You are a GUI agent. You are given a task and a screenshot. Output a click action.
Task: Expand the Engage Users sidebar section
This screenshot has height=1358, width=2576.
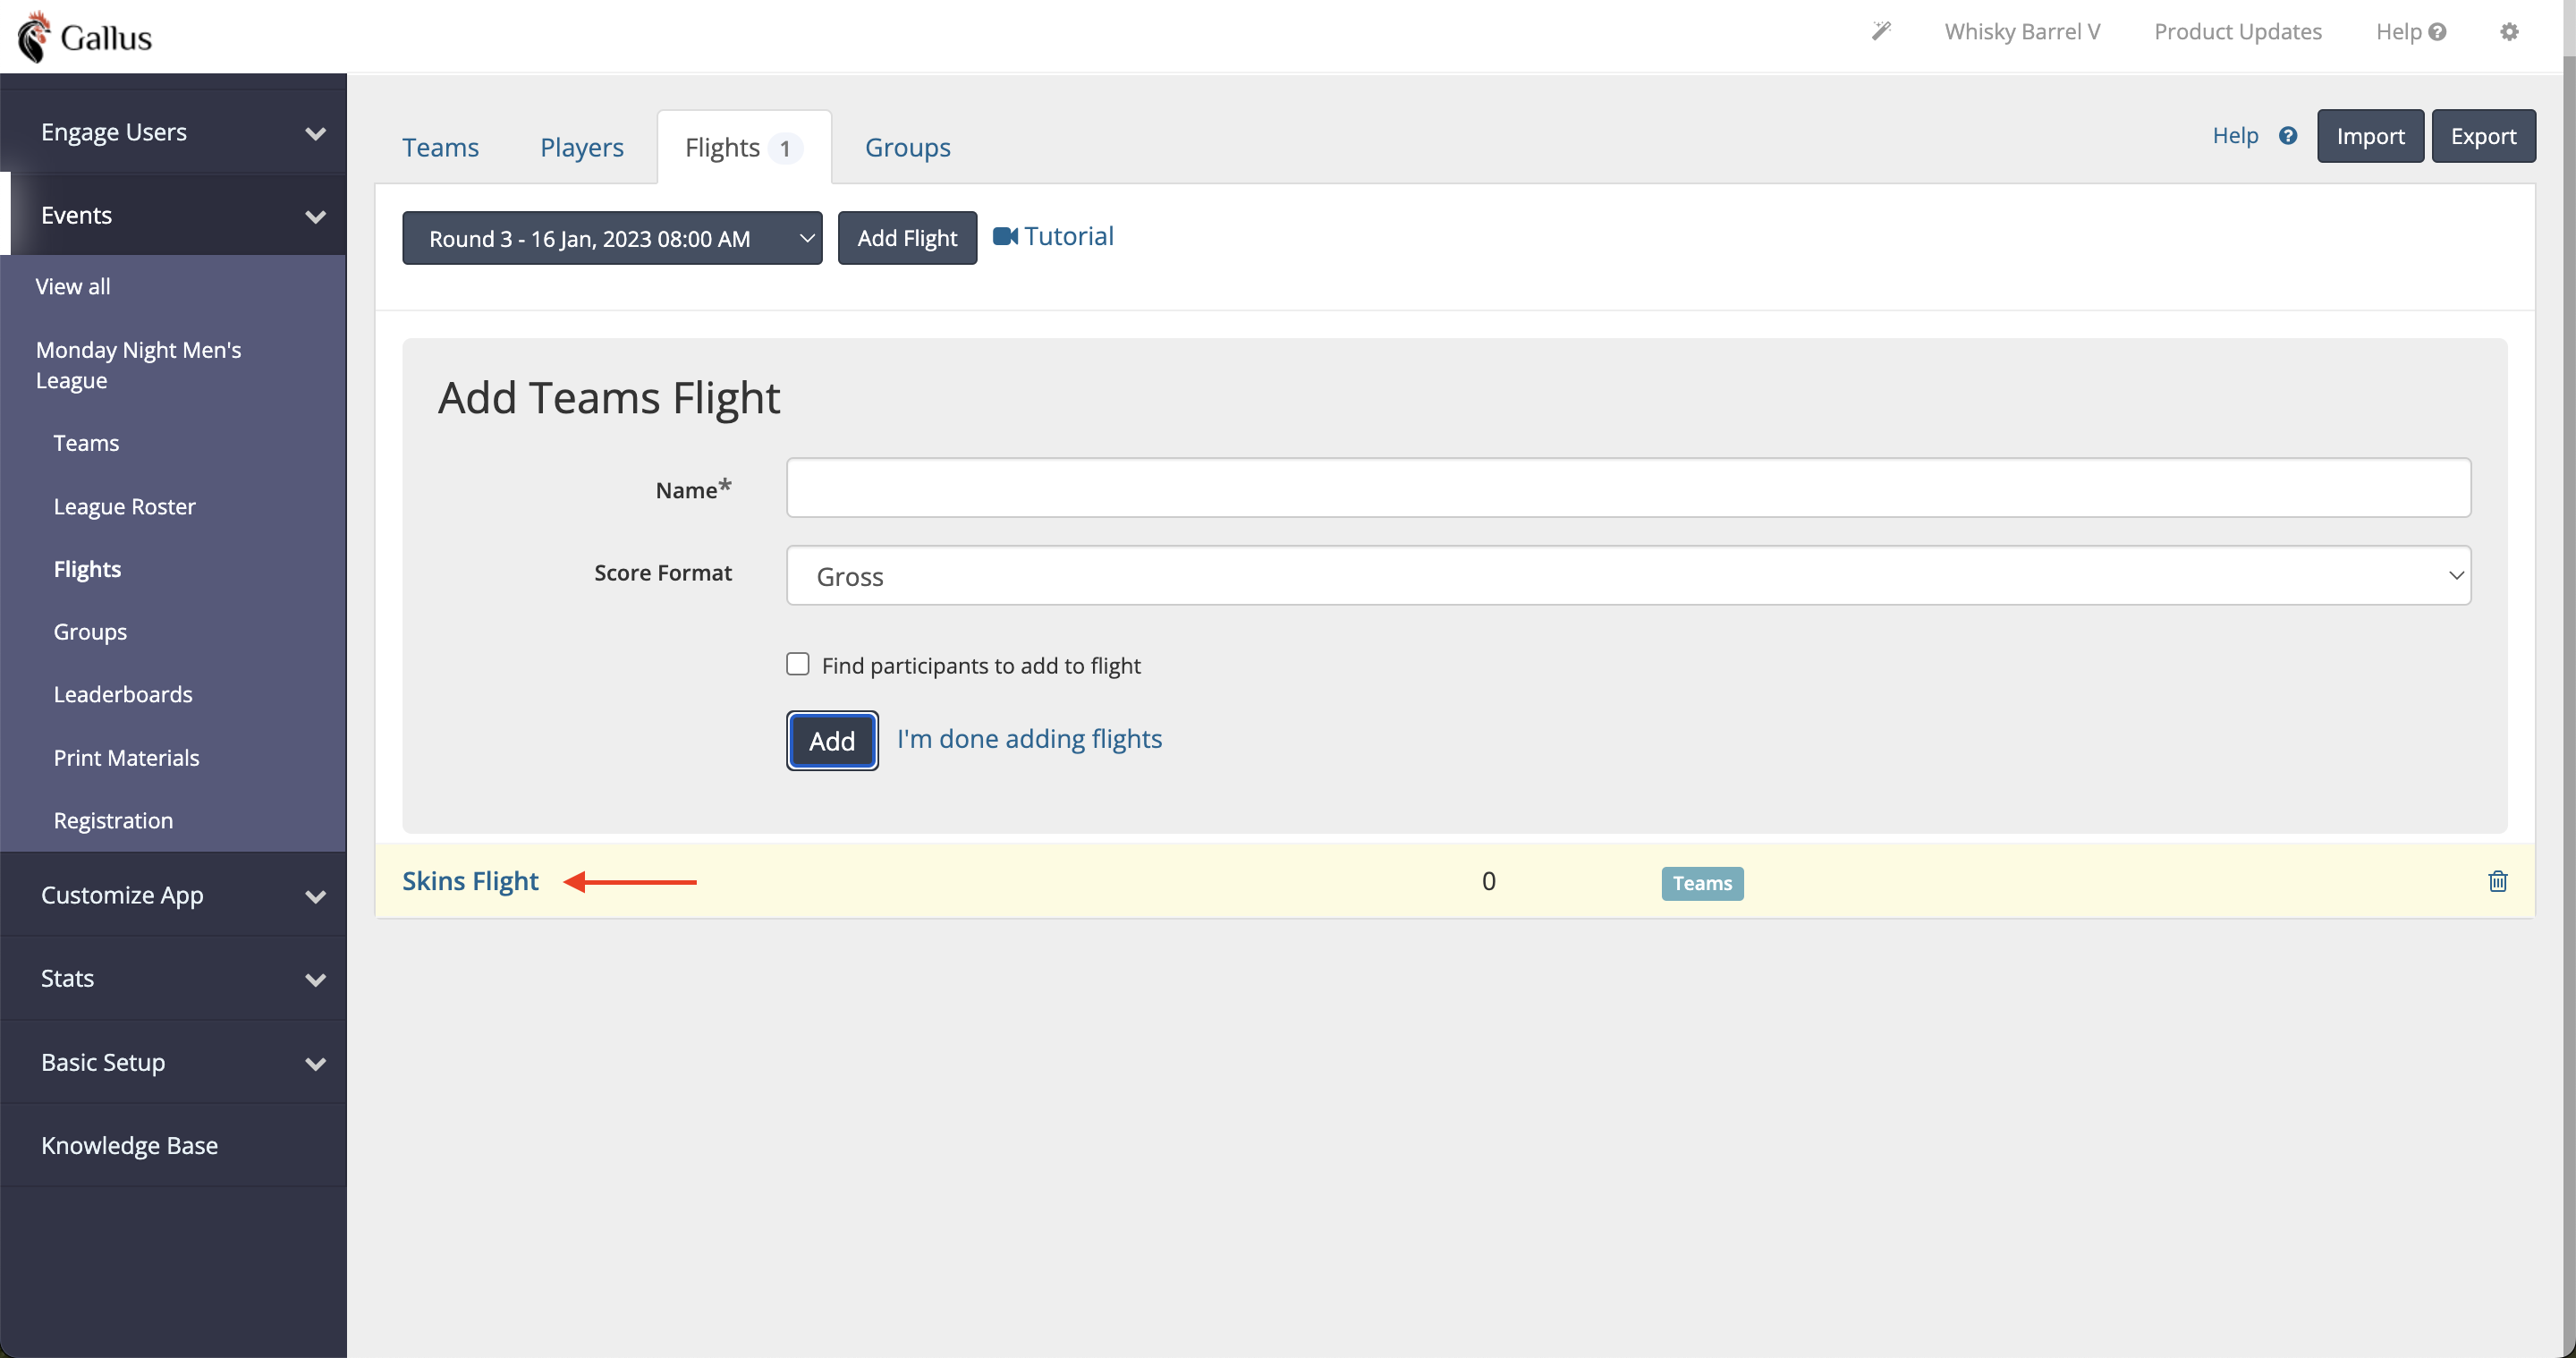[x=174, y=132]
